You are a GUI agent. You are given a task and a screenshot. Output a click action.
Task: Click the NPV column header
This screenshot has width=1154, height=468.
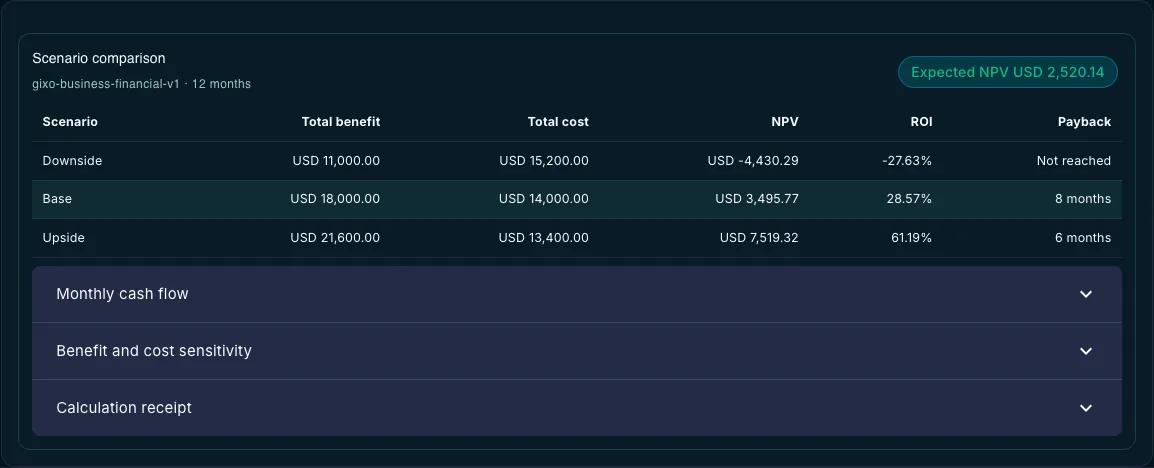(785, 122)
